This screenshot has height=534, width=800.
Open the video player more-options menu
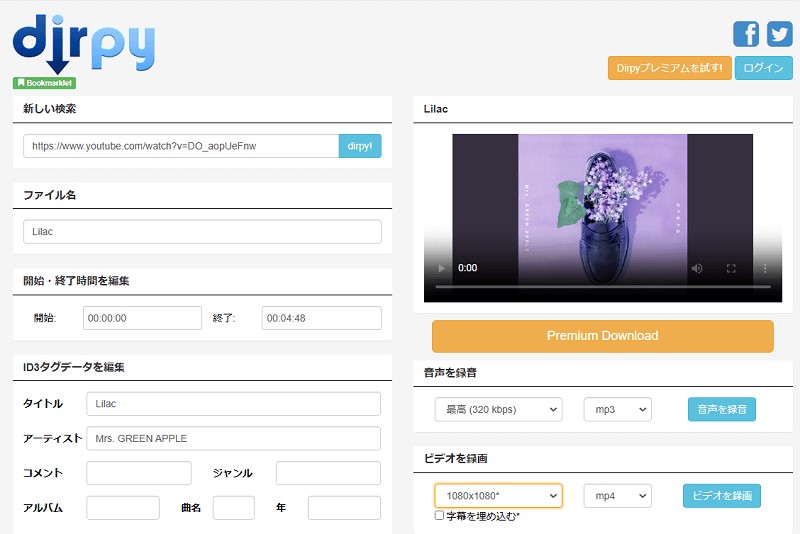coord(765,268)
